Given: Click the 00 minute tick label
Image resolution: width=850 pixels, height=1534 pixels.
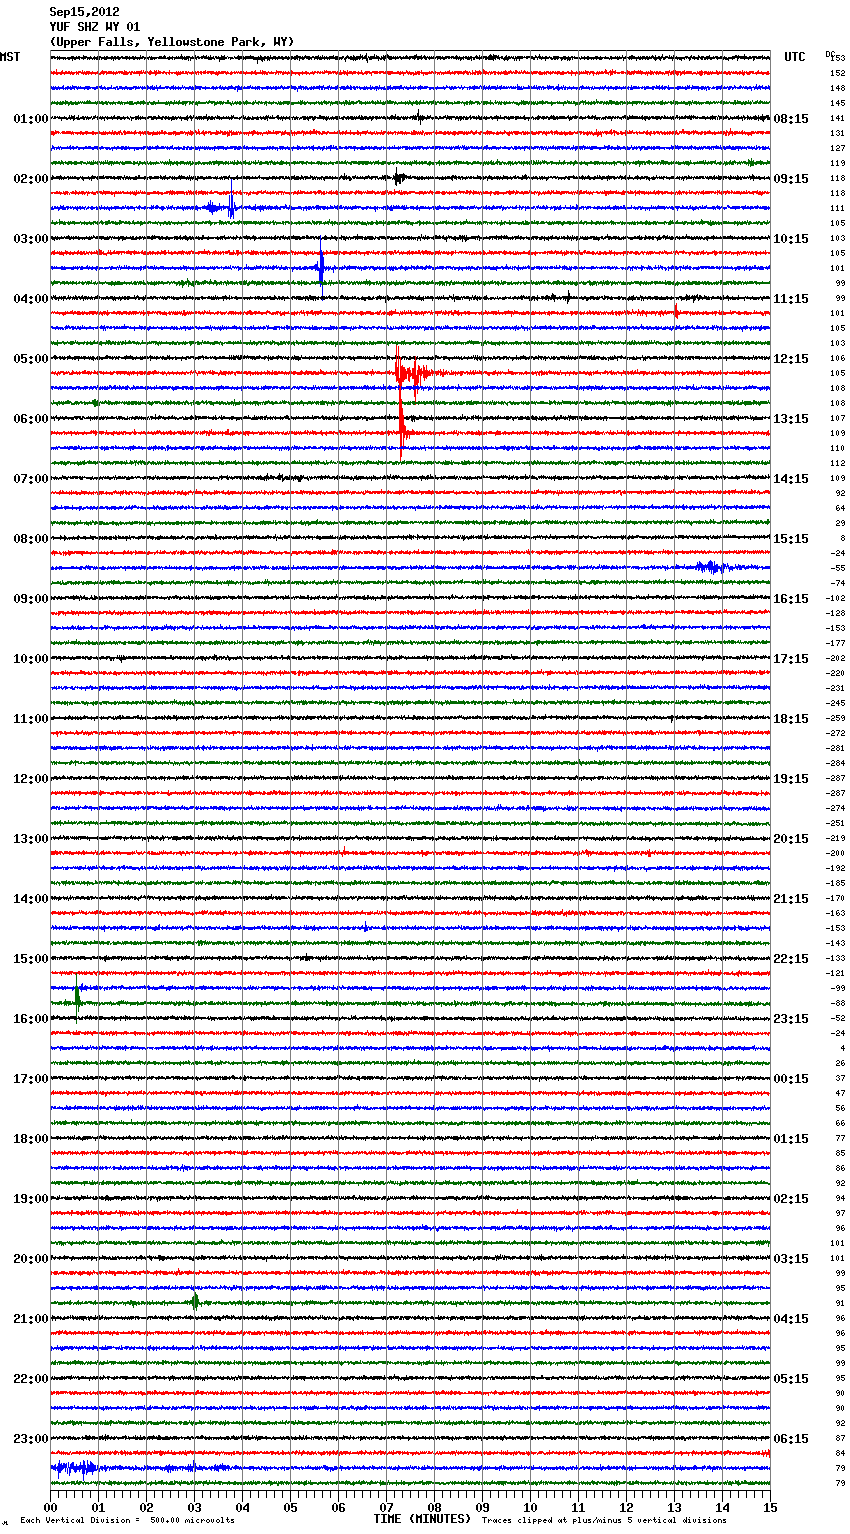Looking at the screenshot, I should pos(51,1507).
